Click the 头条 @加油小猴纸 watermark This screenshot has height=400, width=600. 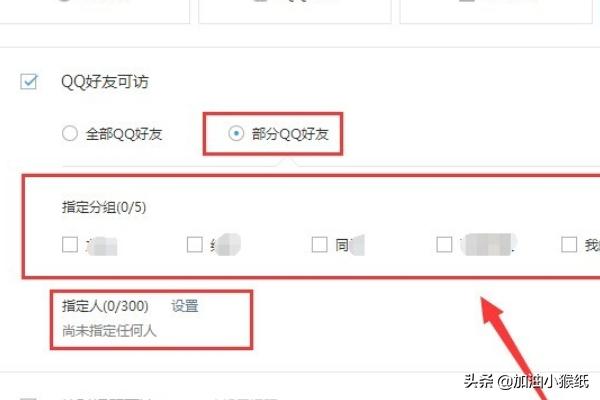click(527, 382)
